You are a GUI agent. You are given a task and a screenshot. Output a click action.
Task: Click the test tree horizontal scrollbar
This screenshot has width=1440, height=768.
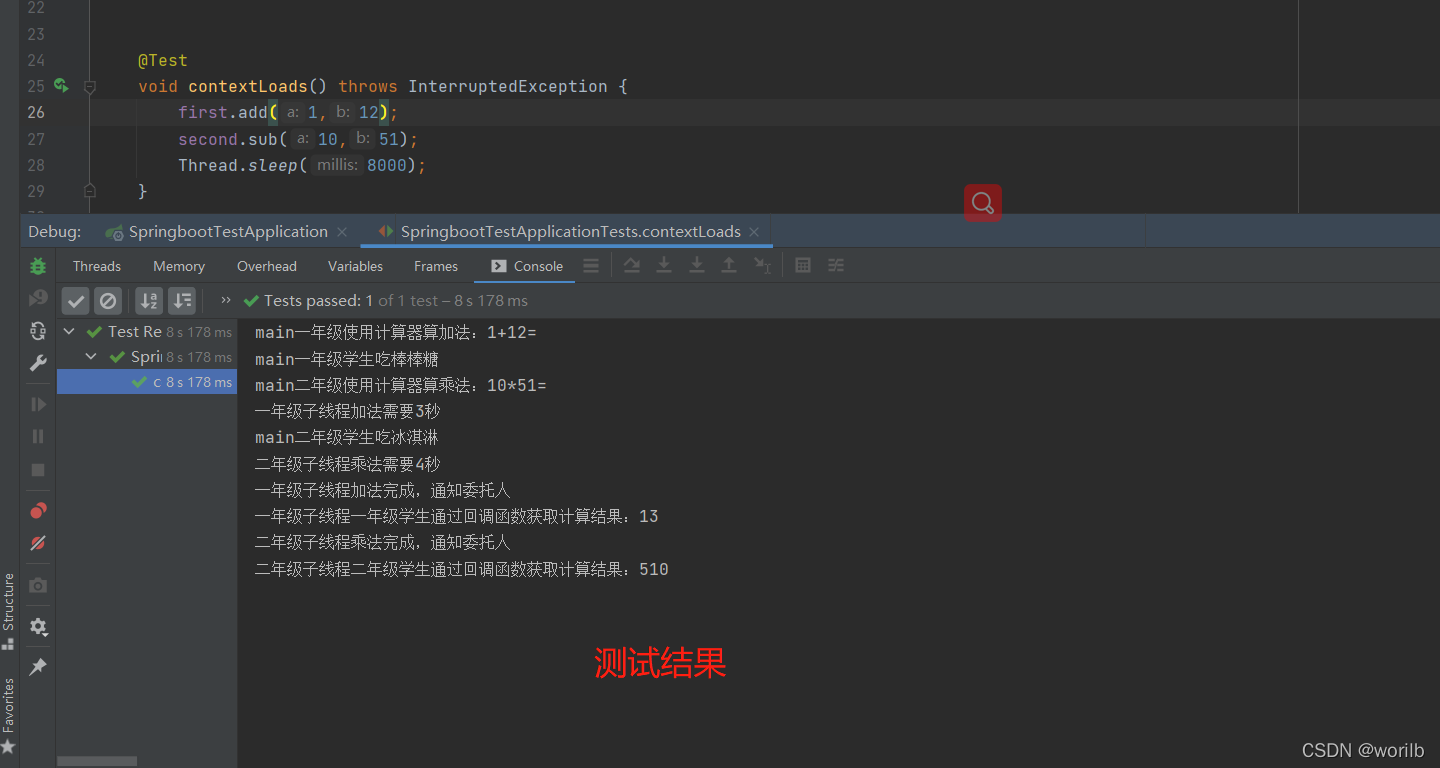(x=97, y=761)
